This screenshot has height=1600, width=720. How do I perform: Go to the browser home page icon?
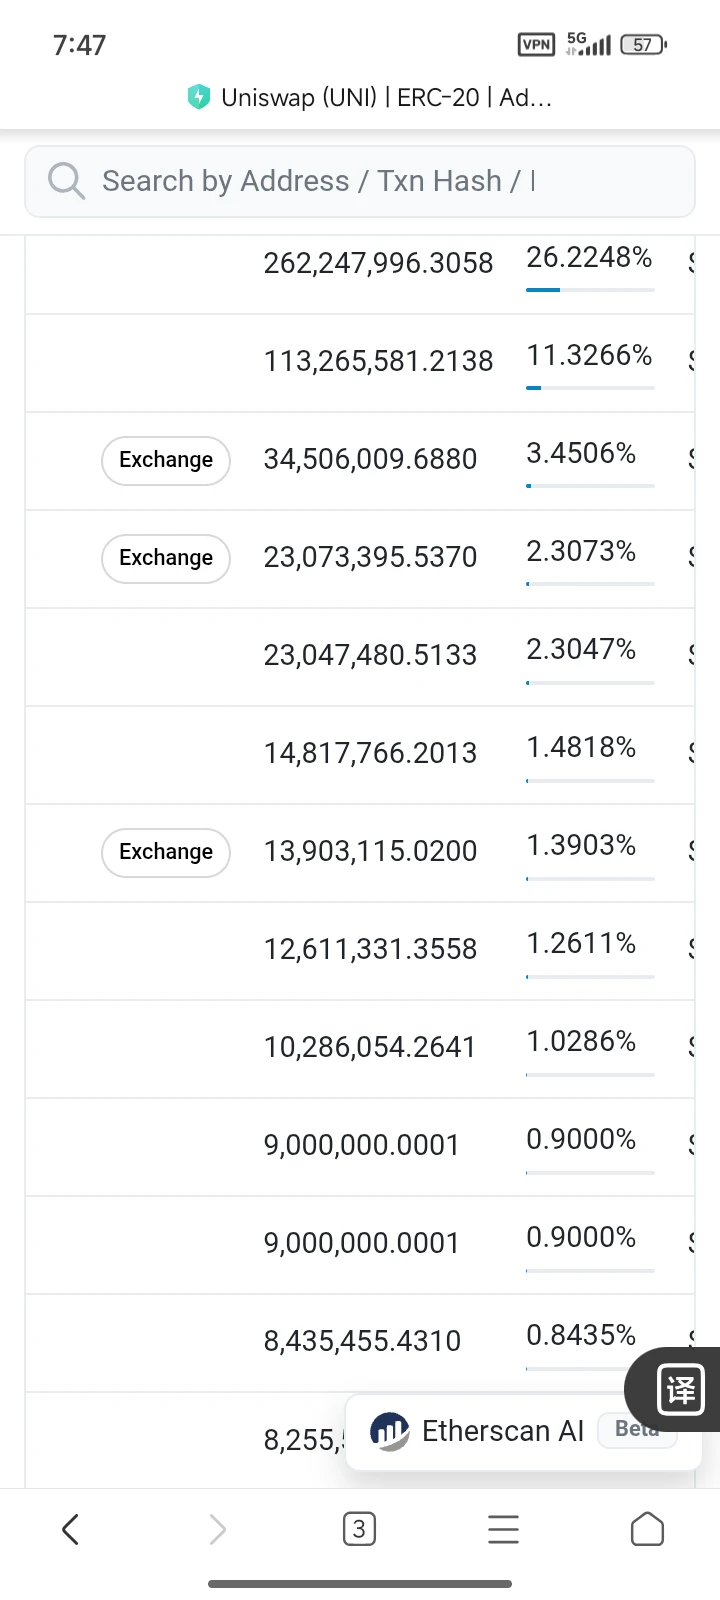pyautogui.click(x=647, y=1529)
